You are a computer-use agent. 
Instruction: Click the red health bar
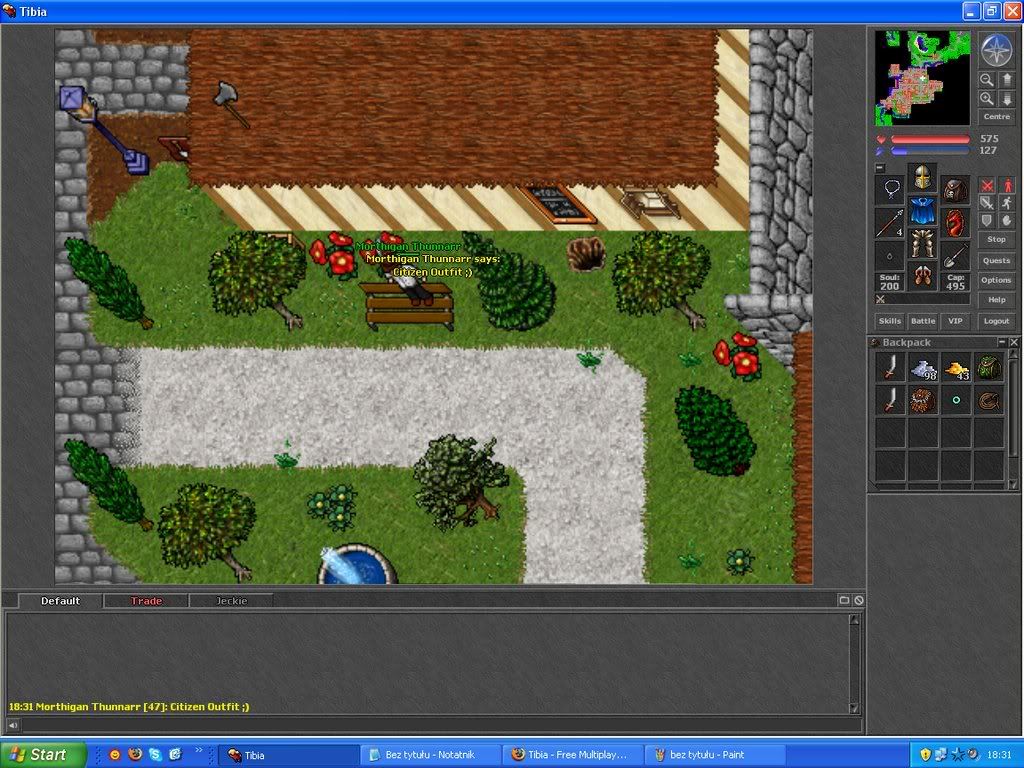click(x=930, y=139)
